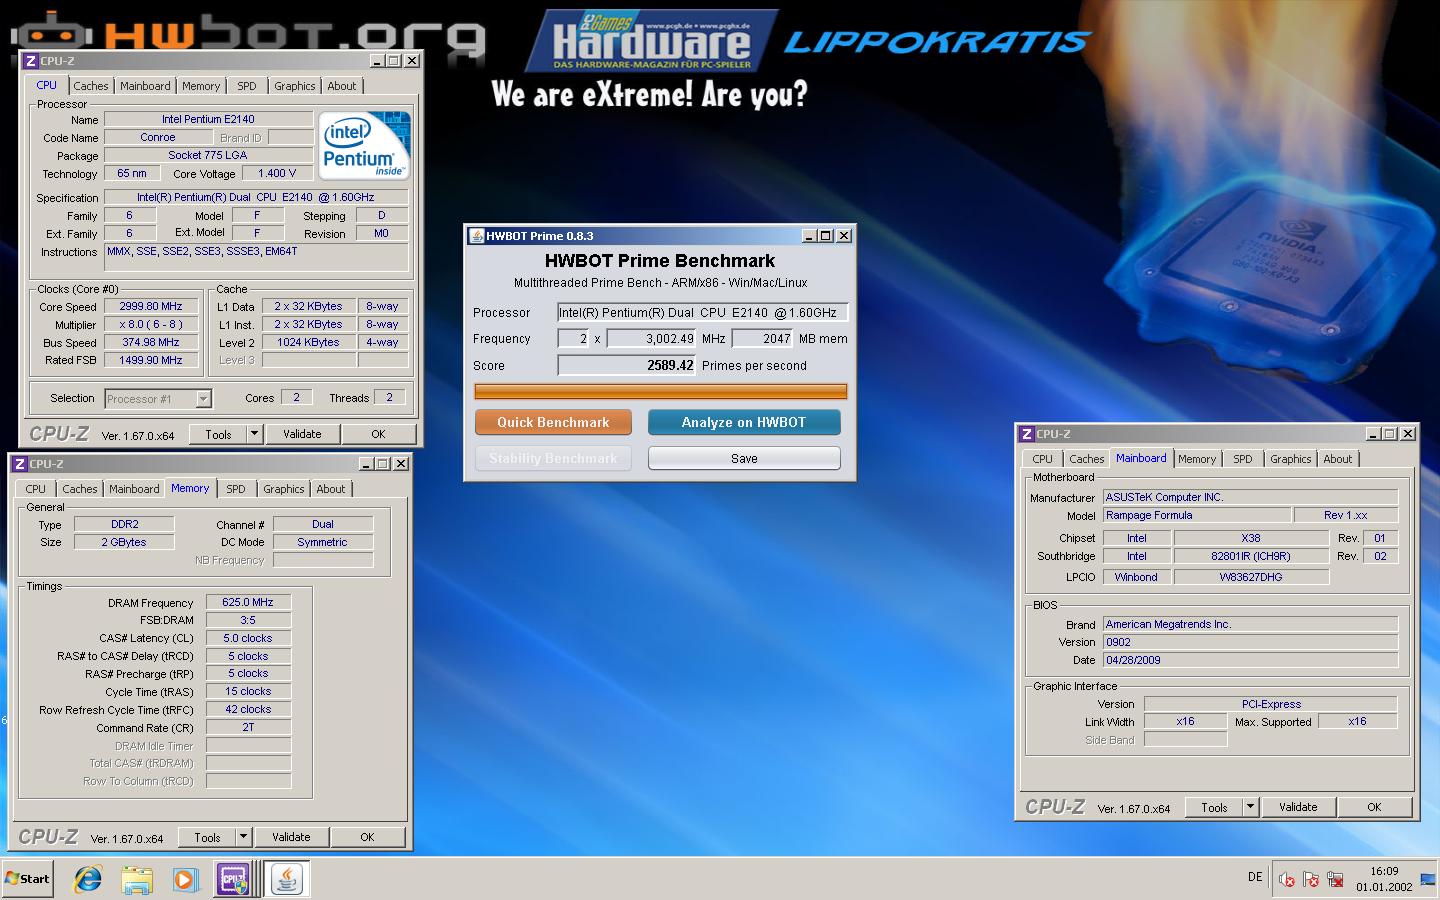Open the Processor #1 selection combo box
Screen dimensions: 1440x900
pyautogui.click(x=158, y=399)
